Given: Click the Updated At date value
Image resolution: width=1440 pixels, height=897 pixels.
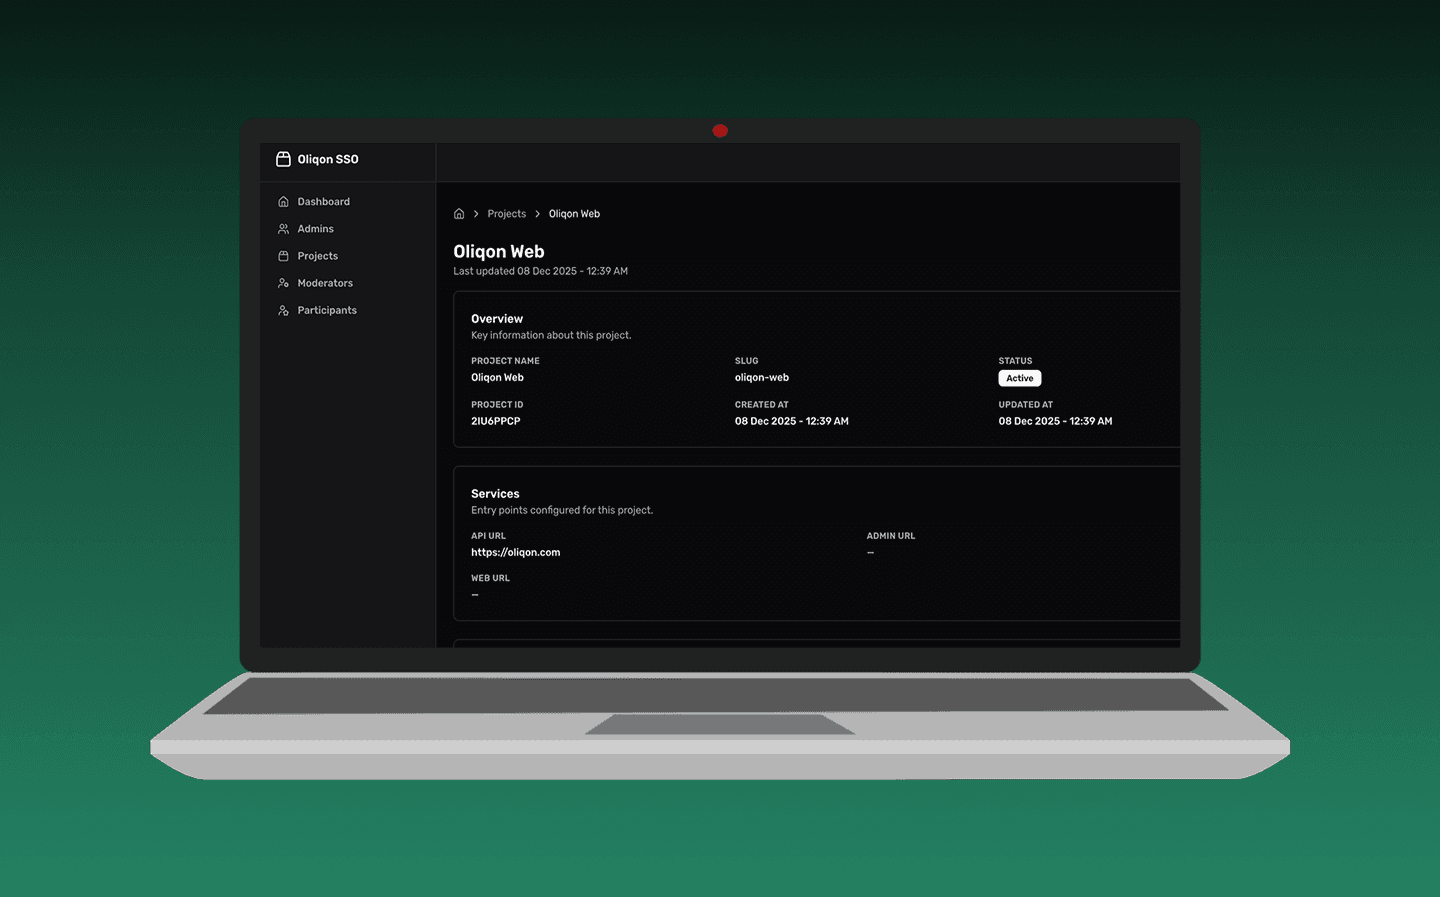Looking at the screenshot, I should click(1055, 421).
